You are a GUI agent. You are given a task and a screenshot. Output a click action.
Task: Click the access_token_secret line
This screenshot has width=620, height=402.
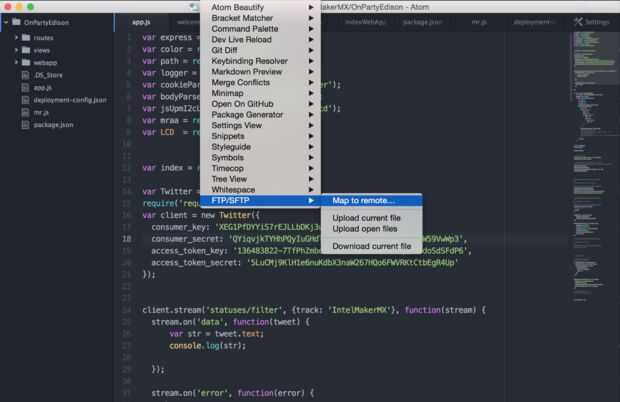tap(304, 262)
